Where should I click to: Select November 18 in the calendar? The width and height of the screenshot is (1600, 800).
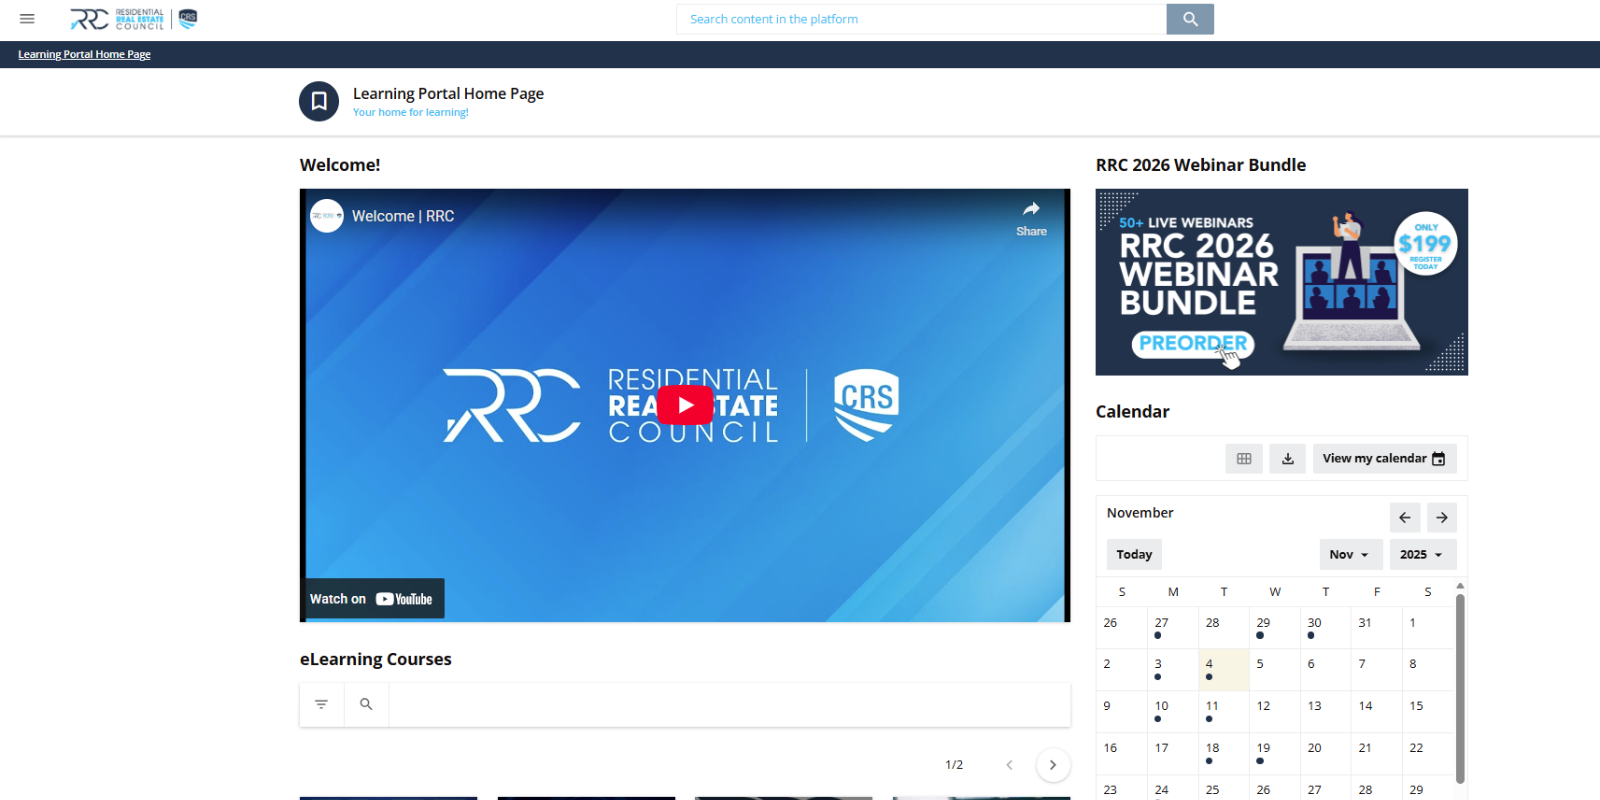pos(1224,753)
